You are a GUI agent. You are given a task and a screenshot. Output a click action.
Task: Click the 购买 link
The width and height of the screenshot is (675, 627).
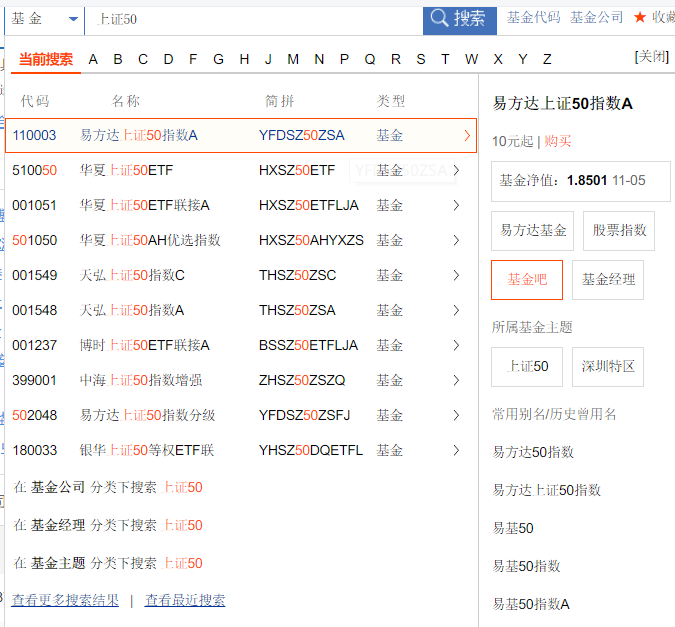pyautogui.click(x=557, y=141)
